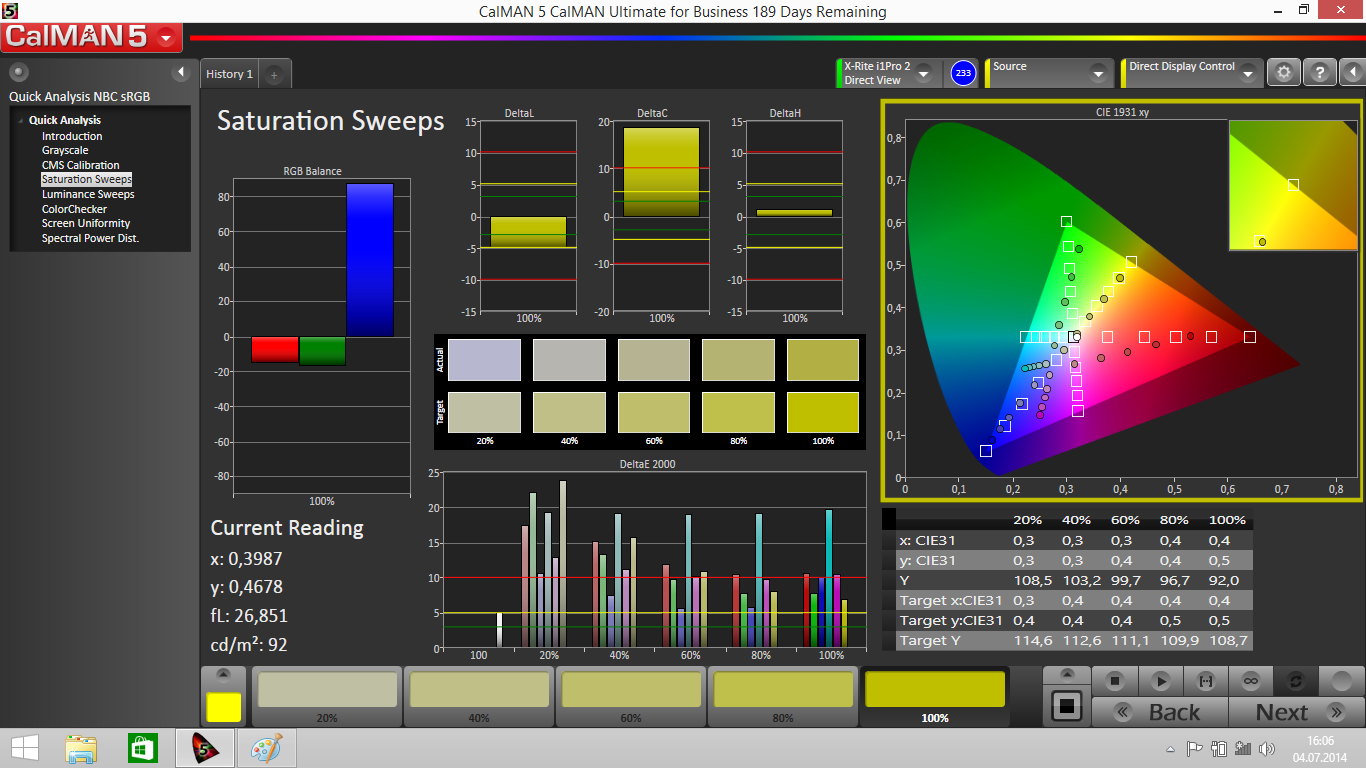Switch to the History 1 tab
The height and width of the screenshot is (768, 1366).
tap(229, 74)
